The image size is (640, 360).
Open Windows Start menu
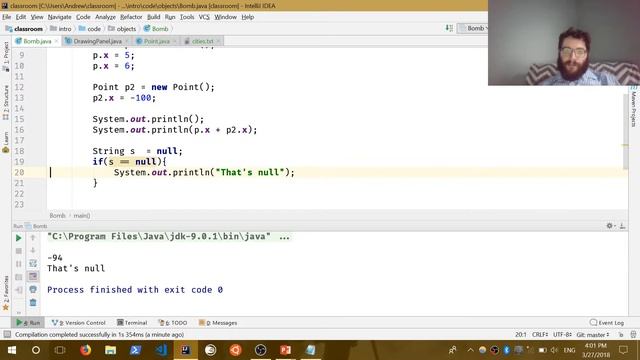tap(11, 350)
